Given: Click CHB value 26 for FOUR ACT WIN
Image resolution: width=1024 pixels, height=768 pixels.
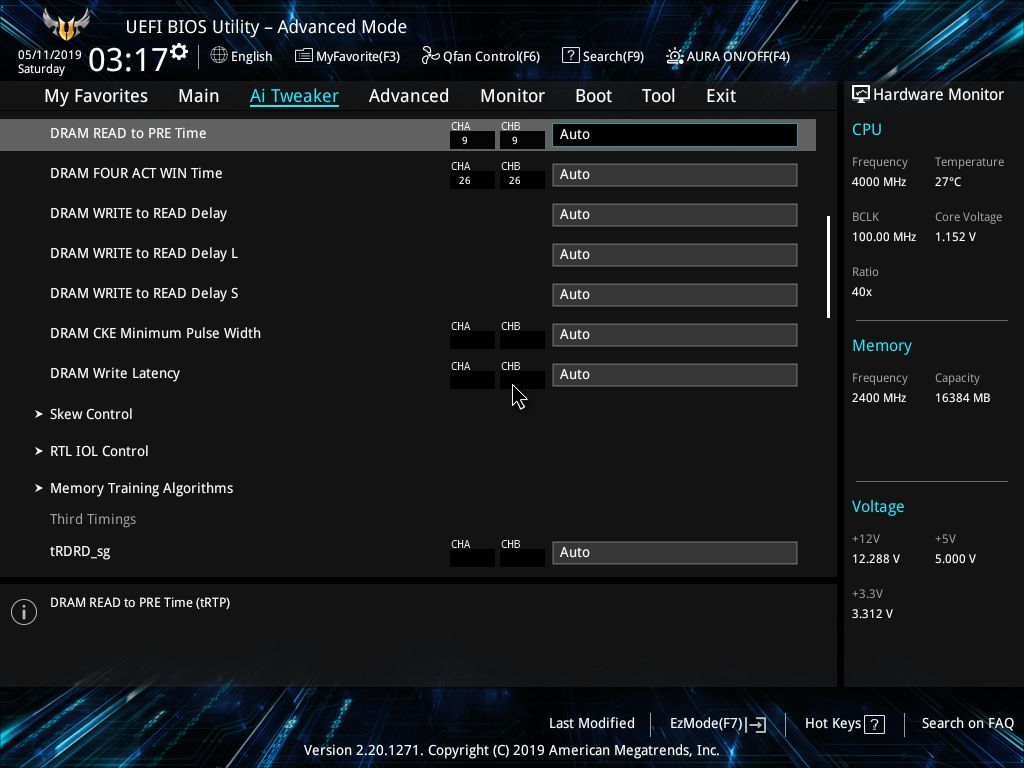Looking at the screenshot, I should [522, 180].
